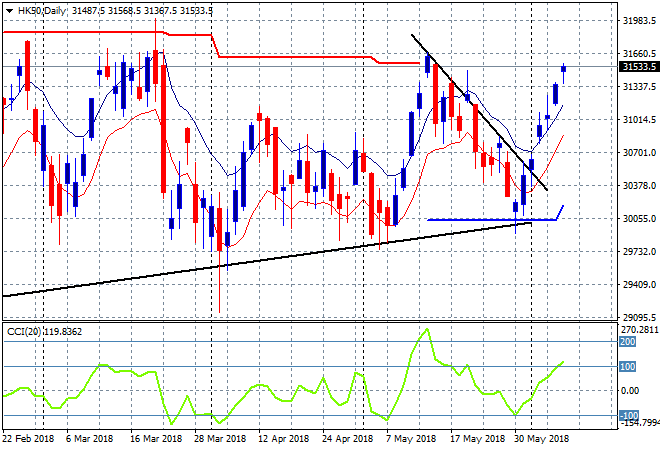Click the latest blue candlestick at far right

(x=564, y=69)
